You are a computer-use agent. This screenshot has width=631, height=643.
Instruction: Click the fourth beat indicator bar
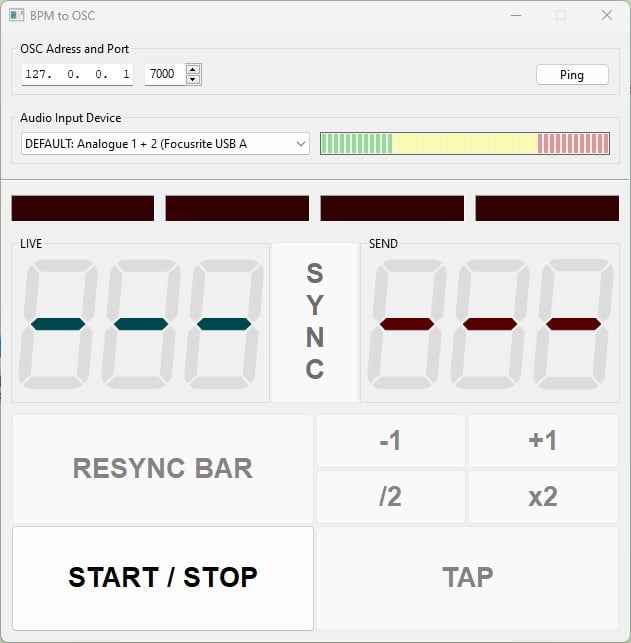547,208
